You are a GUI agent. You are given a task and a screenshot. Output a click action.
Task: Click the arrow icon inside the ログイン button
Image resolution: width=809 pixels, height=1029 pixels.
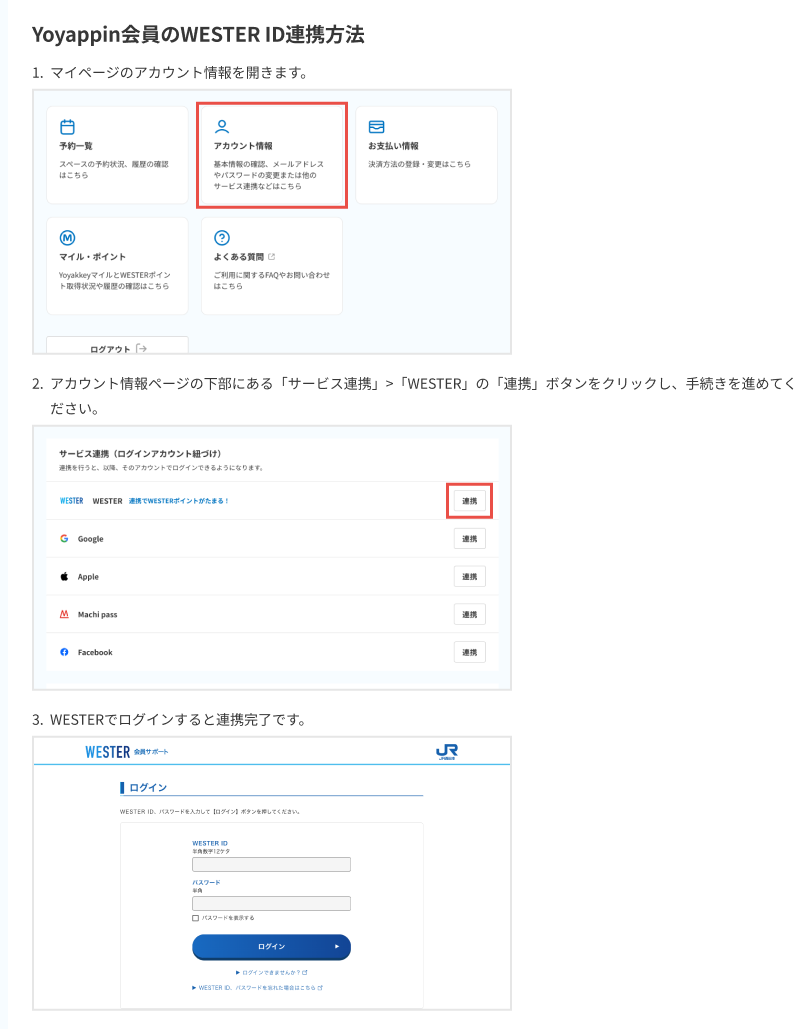point(337,946)
